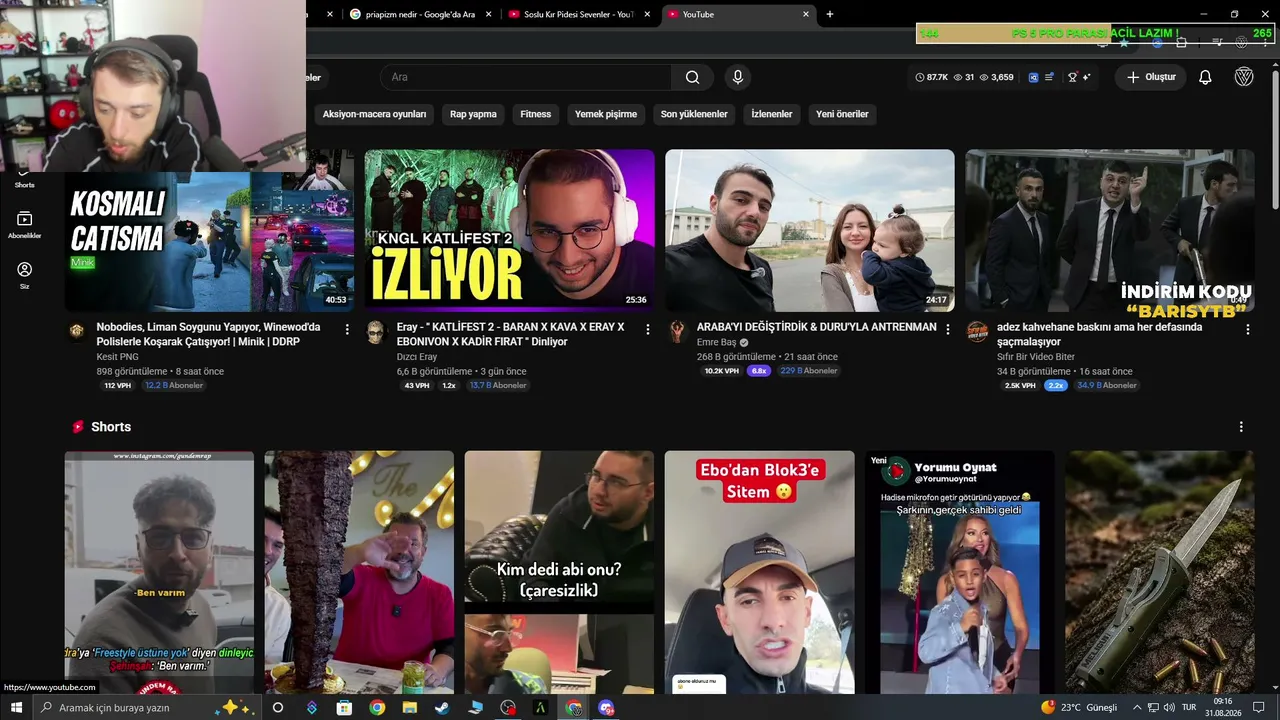Start voice search with the microphone
The height and width of the screenshot is (720, 1280).
coord(738,77)
